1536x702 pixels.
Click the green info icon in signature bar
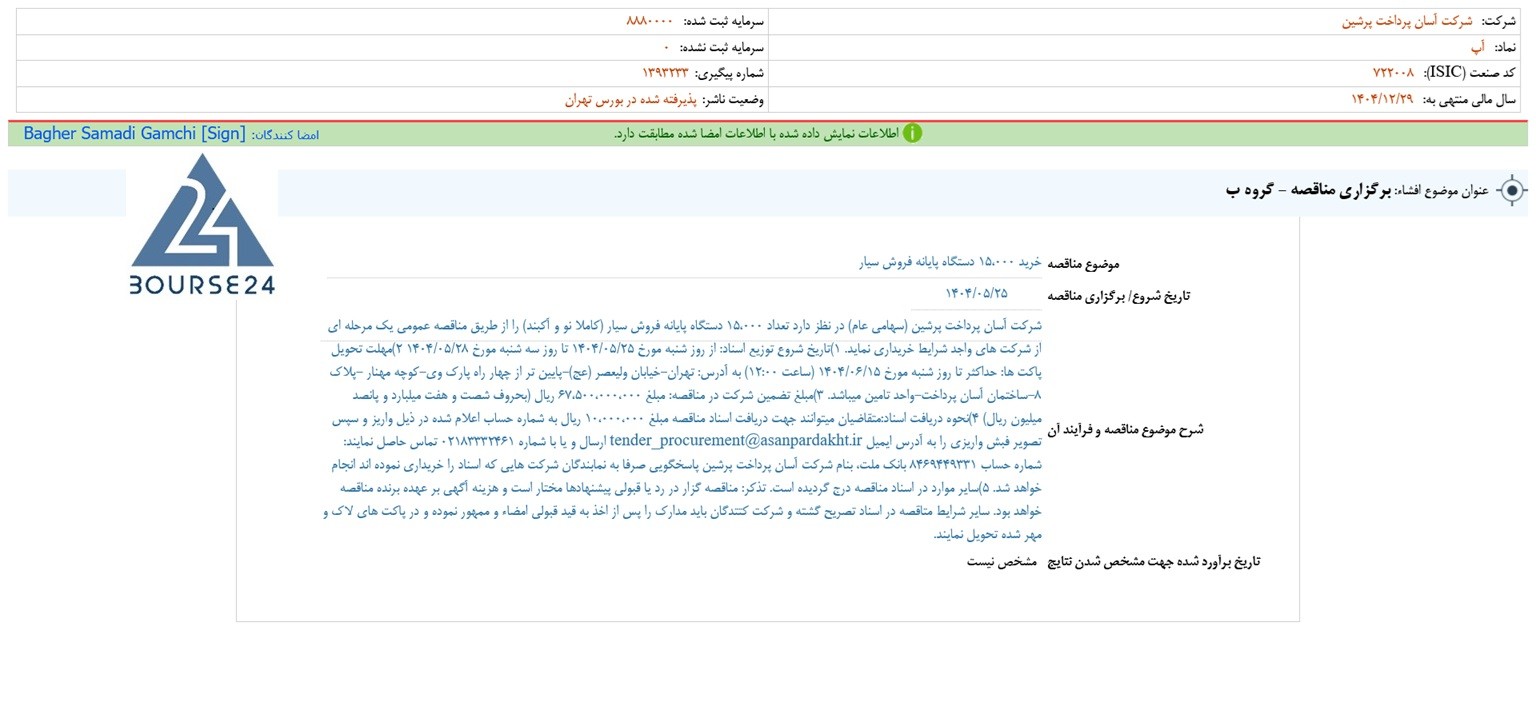pyautogui.click(x=912, y=134)
